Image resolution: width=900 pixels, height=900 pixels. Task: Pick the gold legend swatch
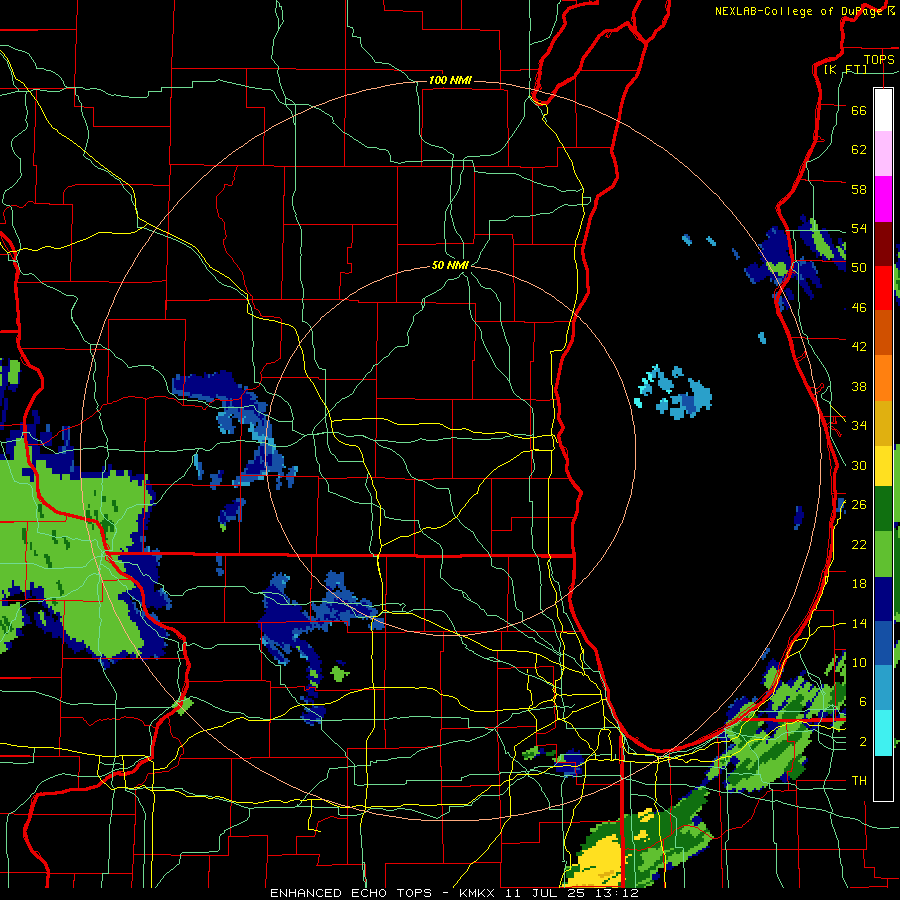click(x=883, y=423)
